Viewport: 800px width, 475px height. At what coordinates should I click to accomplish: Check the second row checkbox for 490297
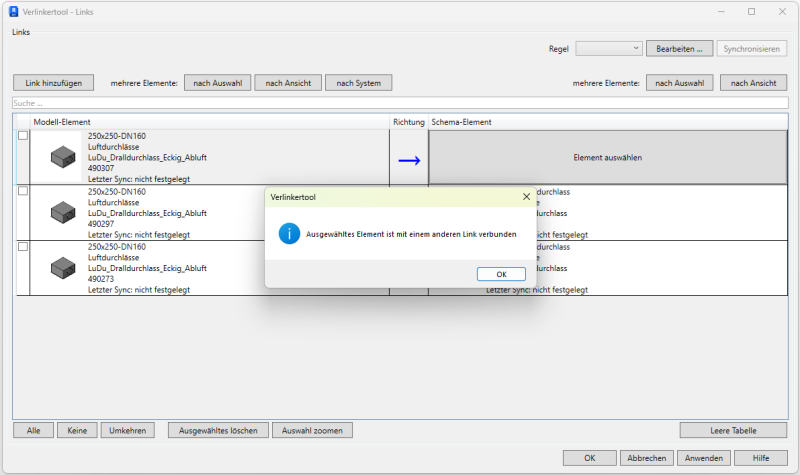point(23,191)
